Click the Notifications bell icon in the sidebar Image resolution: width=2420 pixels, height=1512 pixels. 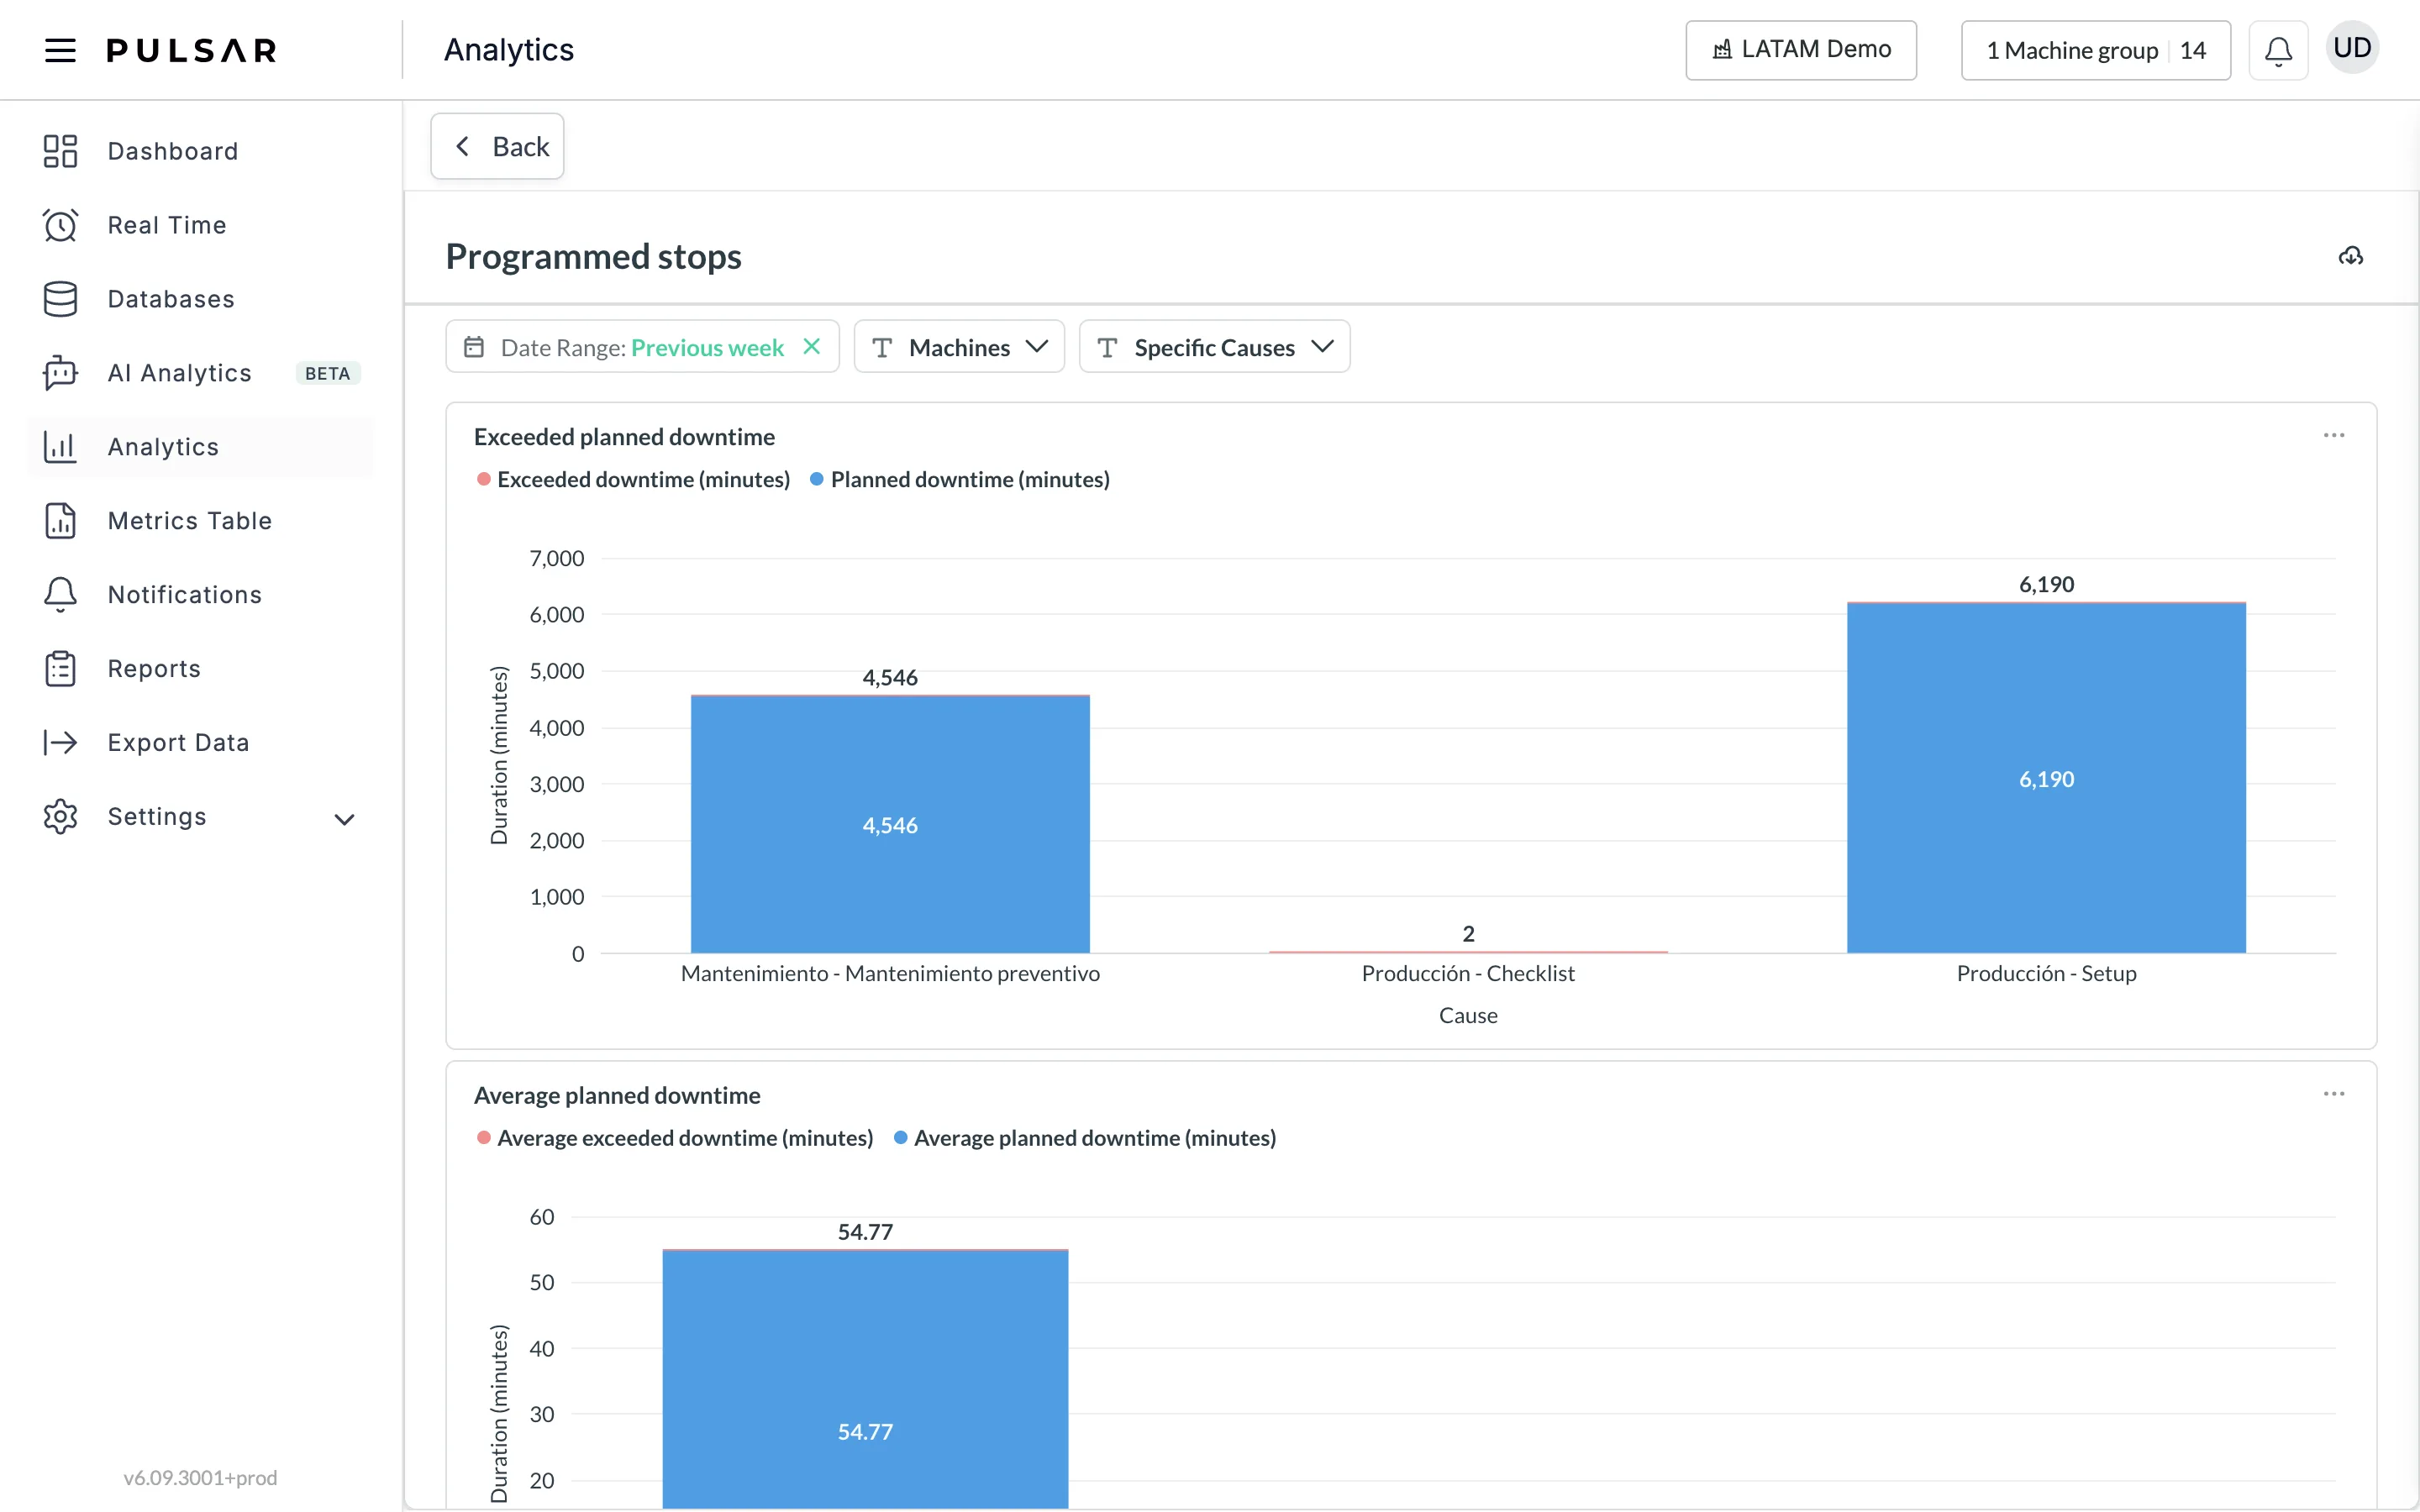(x=60, y=595)
